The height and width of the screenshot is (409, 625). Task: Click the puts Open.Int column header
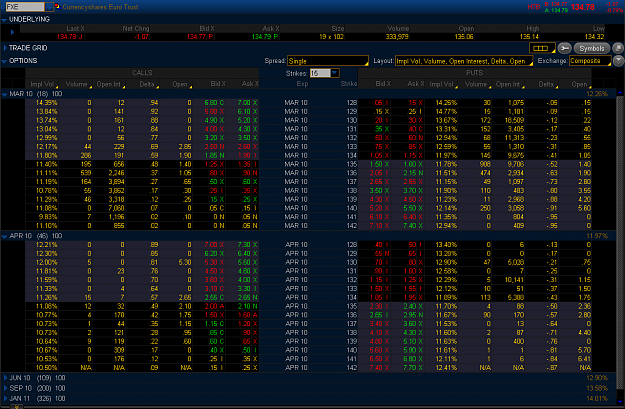click(x=508, y=84)
